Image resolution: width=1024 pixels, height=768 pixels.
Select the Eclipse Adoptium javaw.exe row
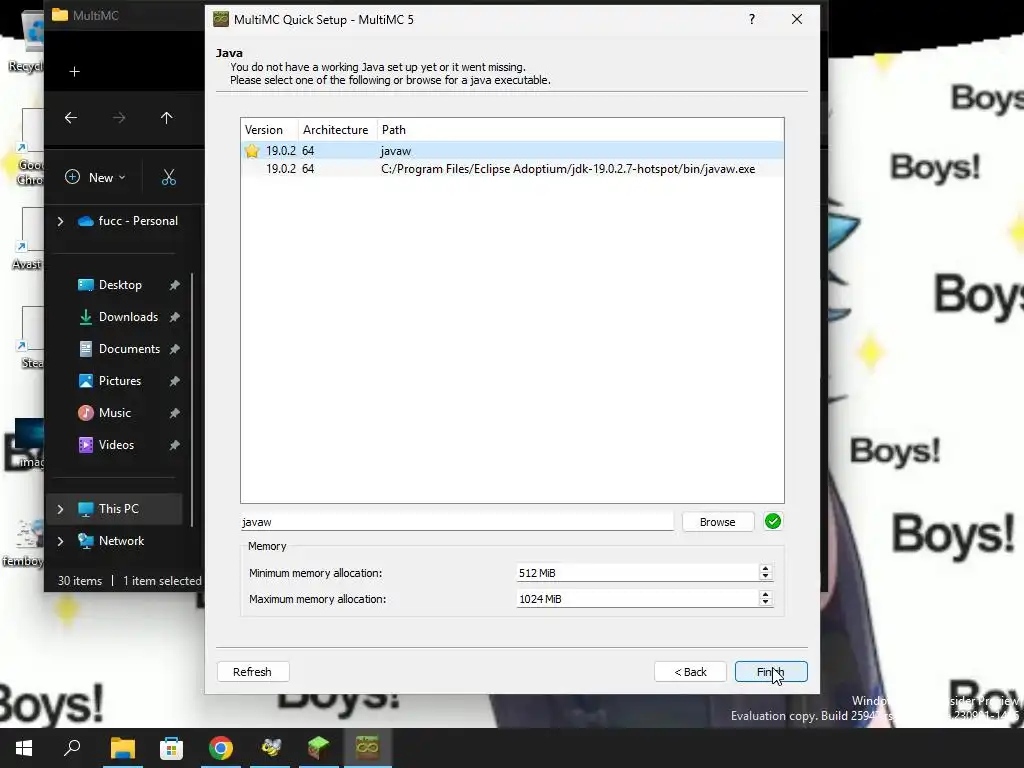pos(512,168)
